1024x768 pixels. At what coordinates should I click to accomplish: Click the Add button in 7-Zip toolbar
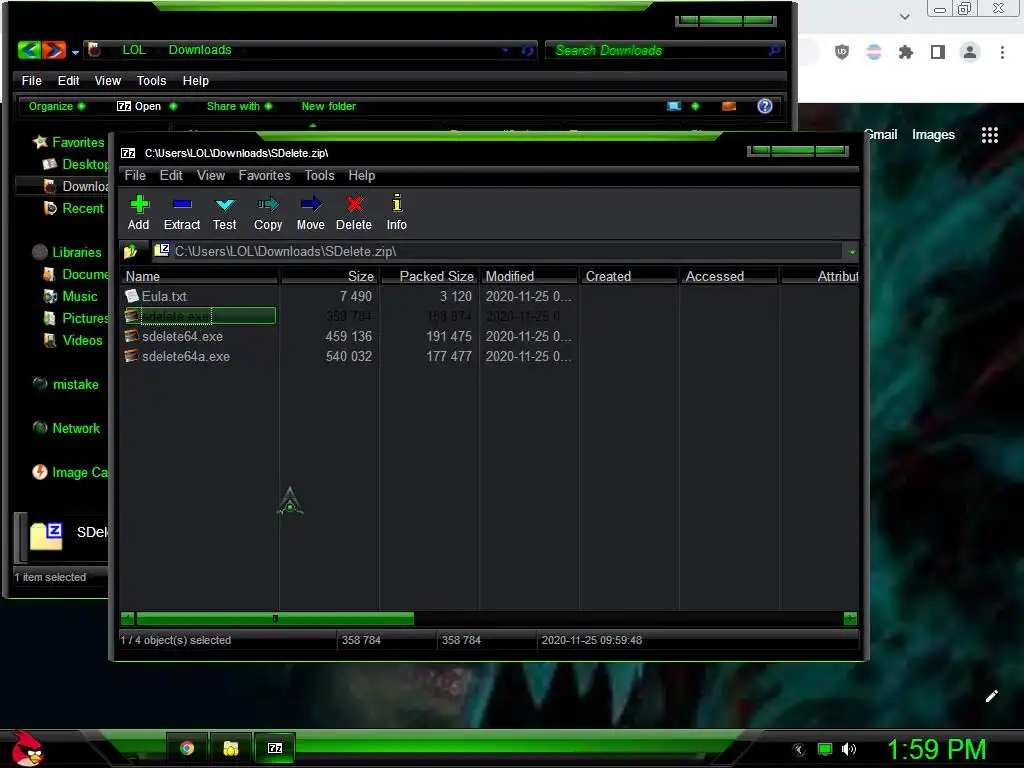138,213
